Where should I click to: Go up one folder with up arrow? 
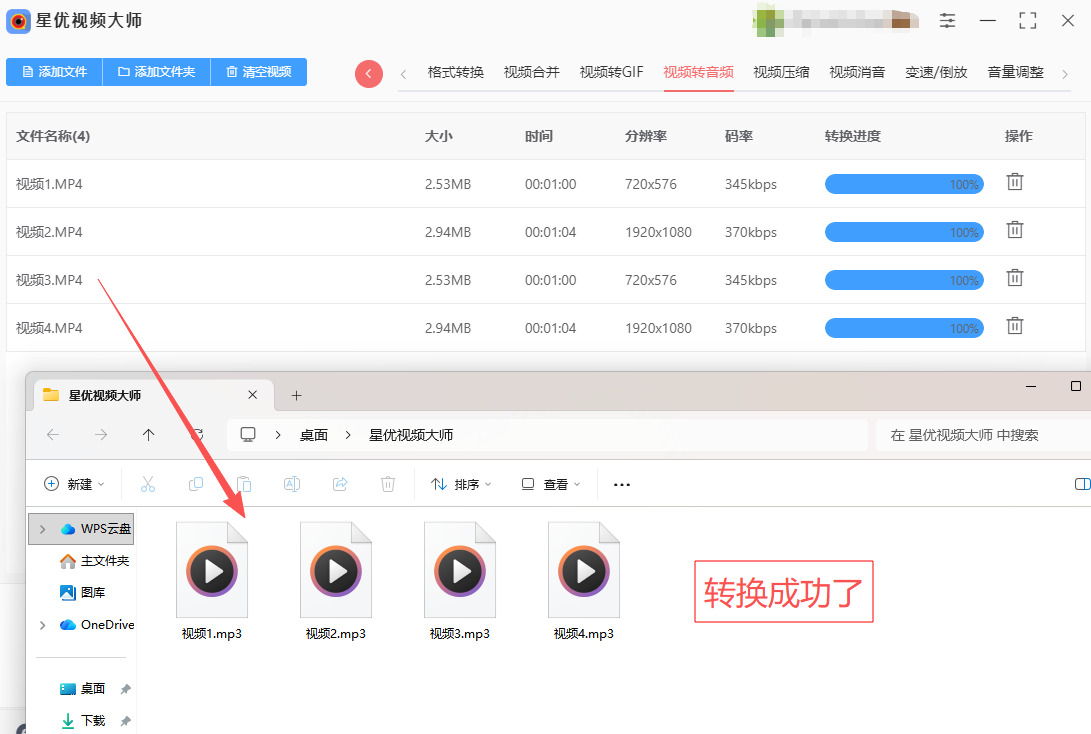[x=149, y=435]
